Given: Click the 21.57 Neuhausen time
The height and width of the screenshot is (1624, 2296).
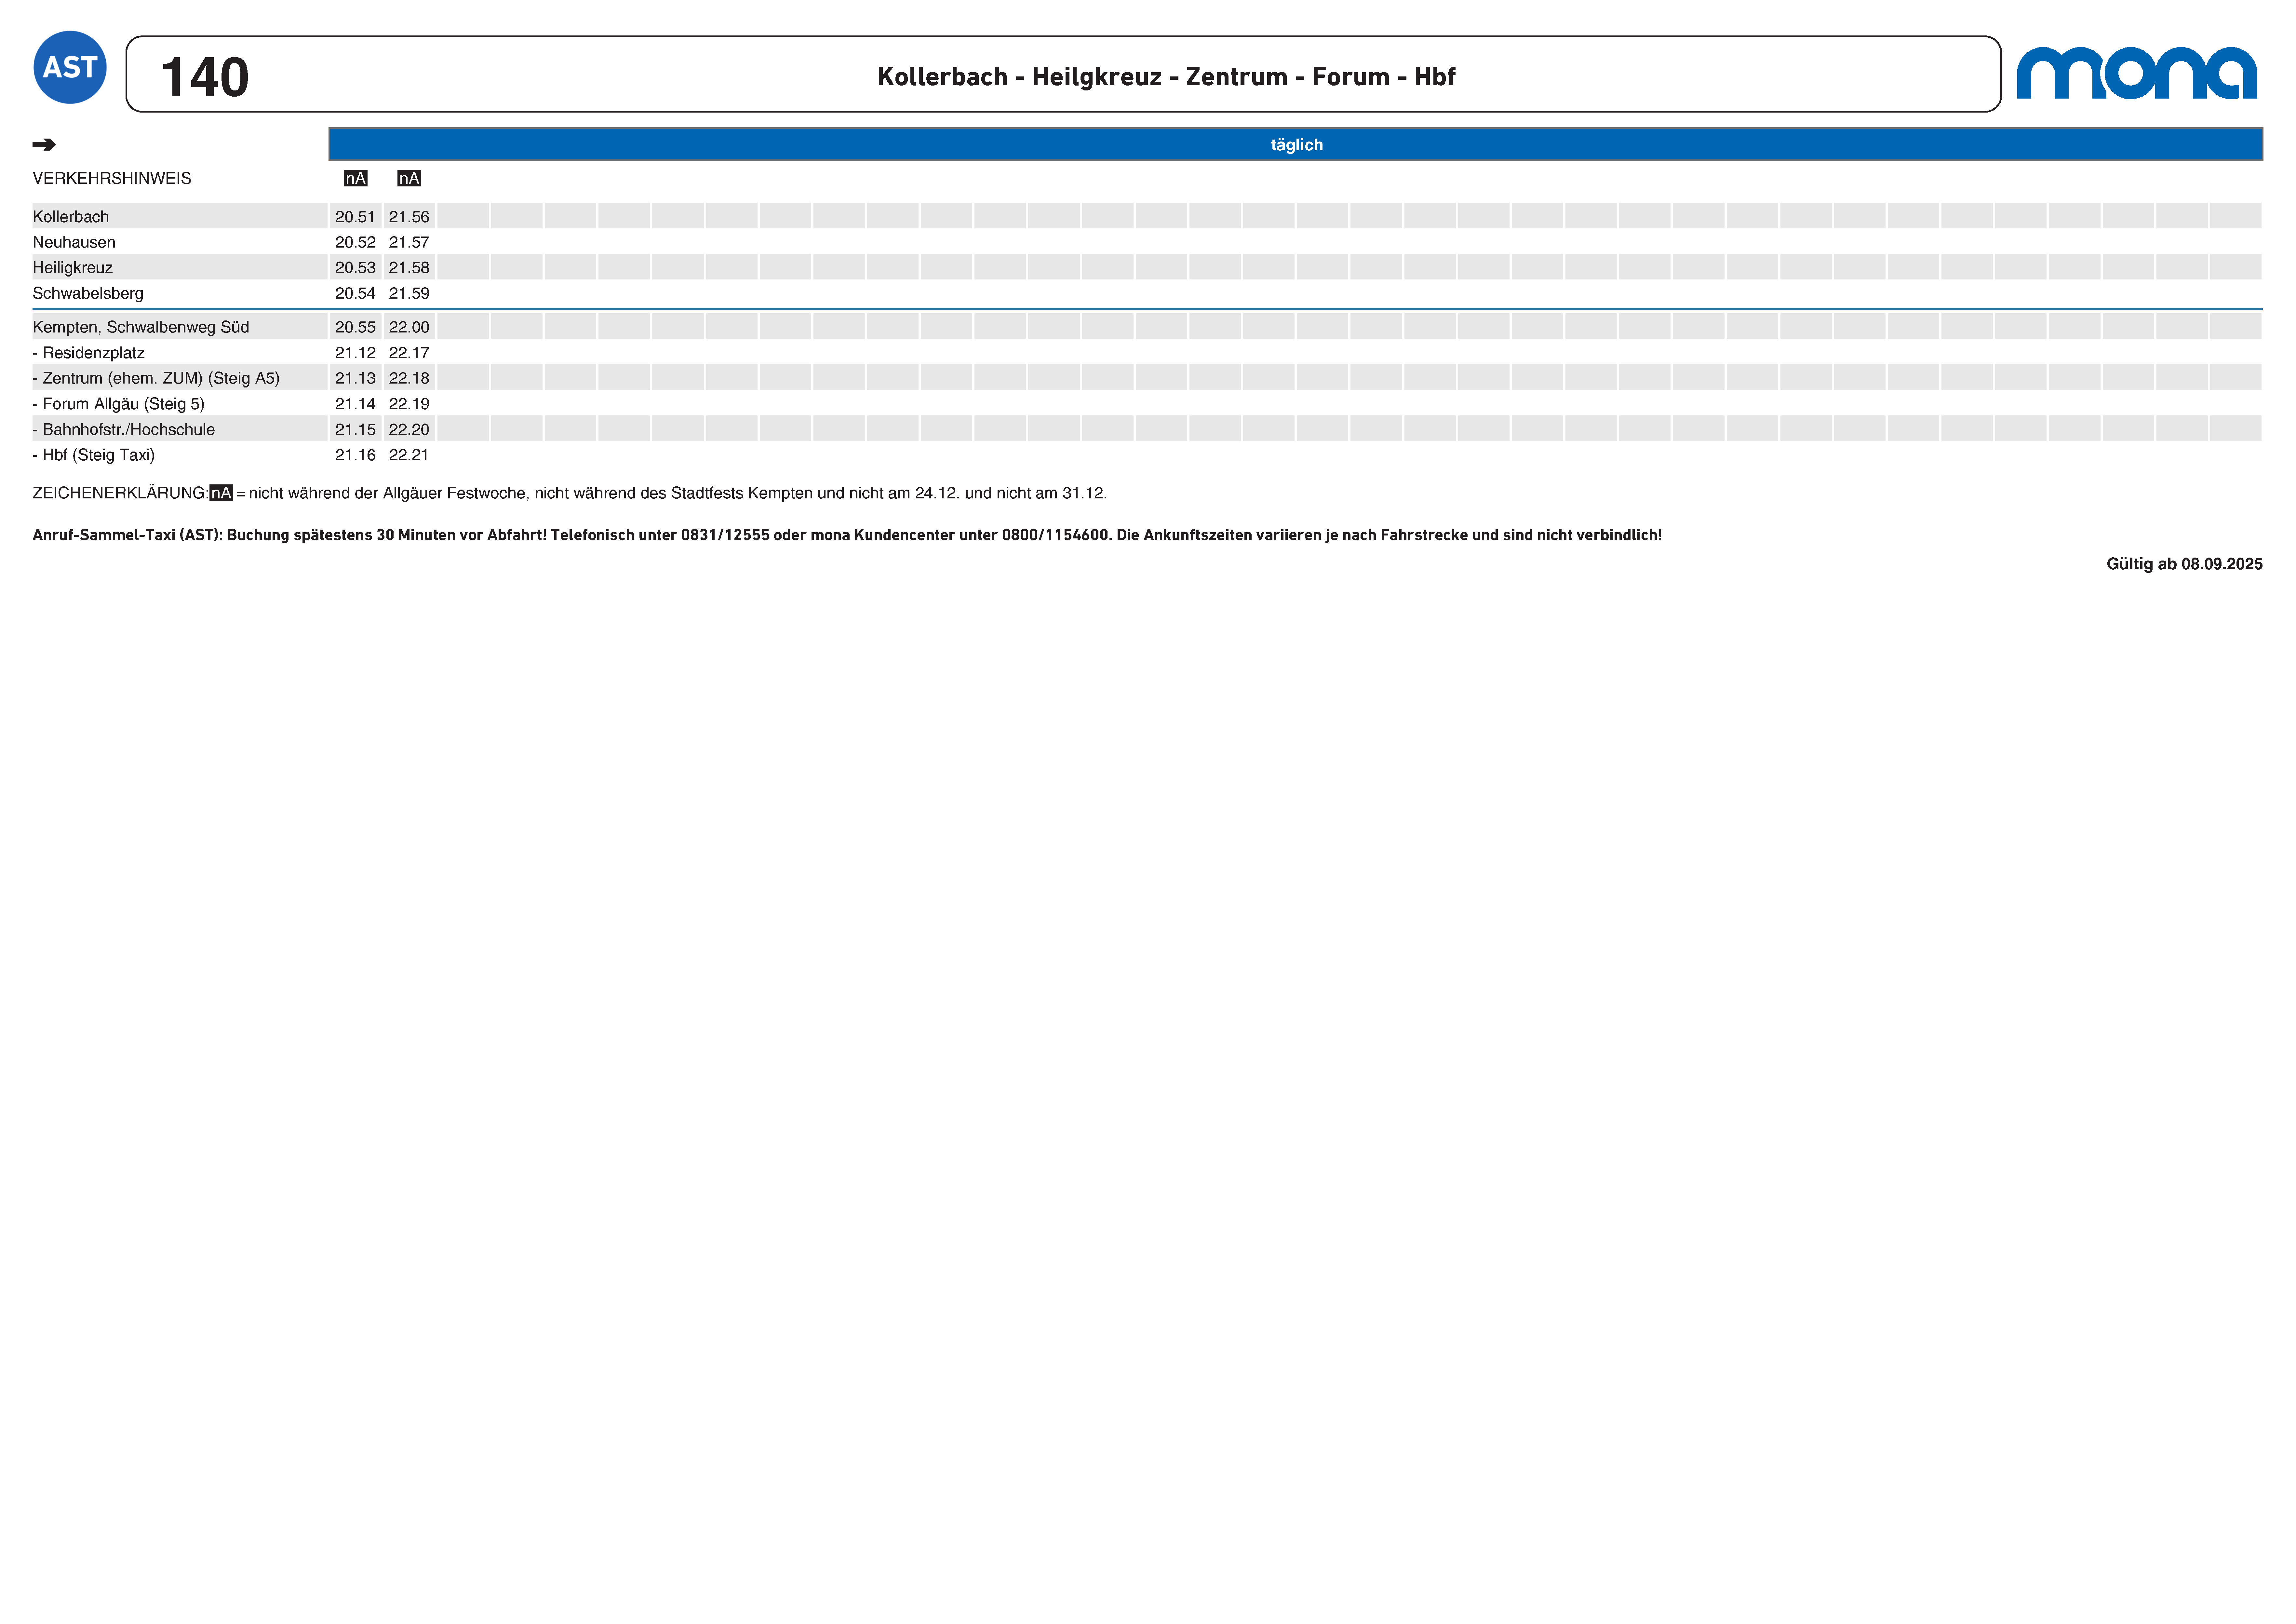Looking at the screenshot, I should pos(409,242).
